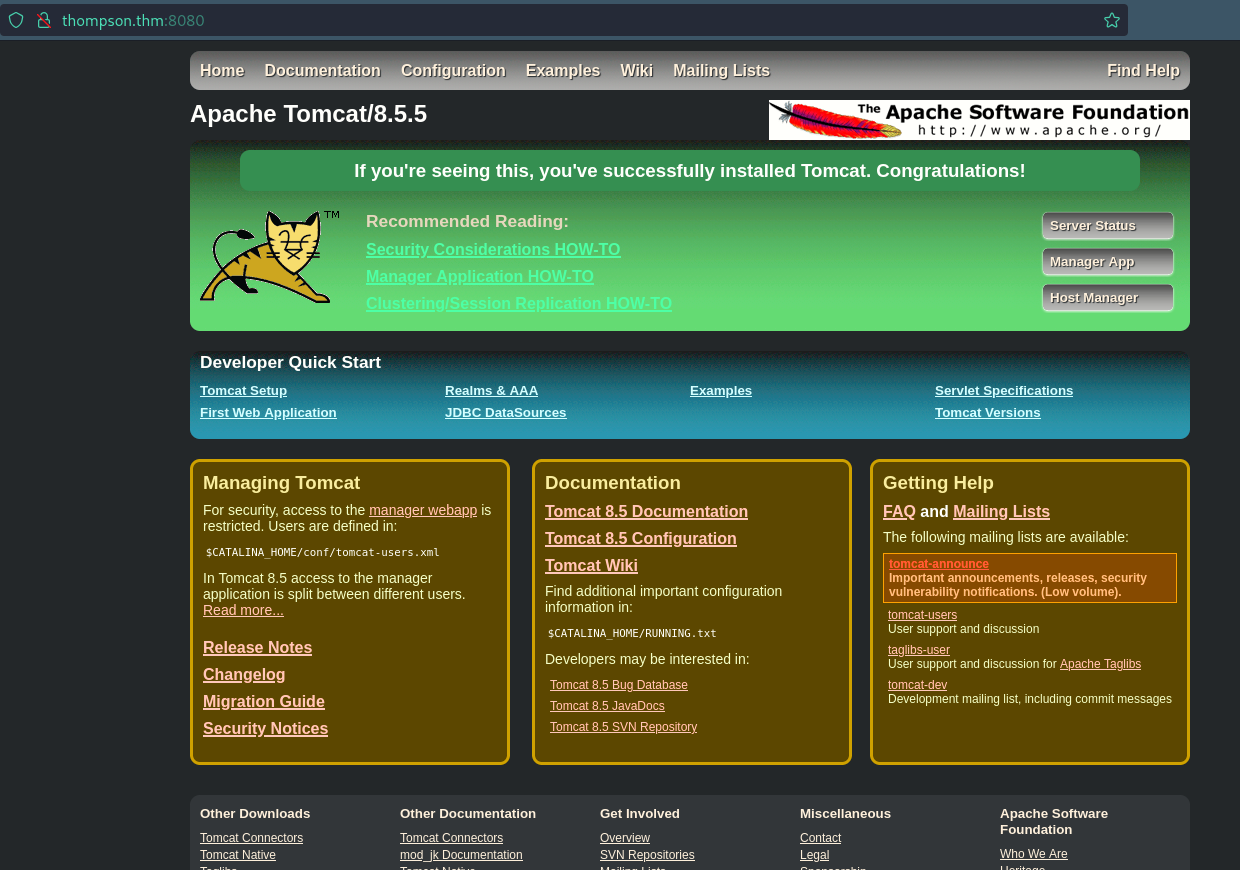Browse the Tomcat 8.5 JavaDocs link
Viewport: 1240px width, 870px height.
tap(607, 706)
